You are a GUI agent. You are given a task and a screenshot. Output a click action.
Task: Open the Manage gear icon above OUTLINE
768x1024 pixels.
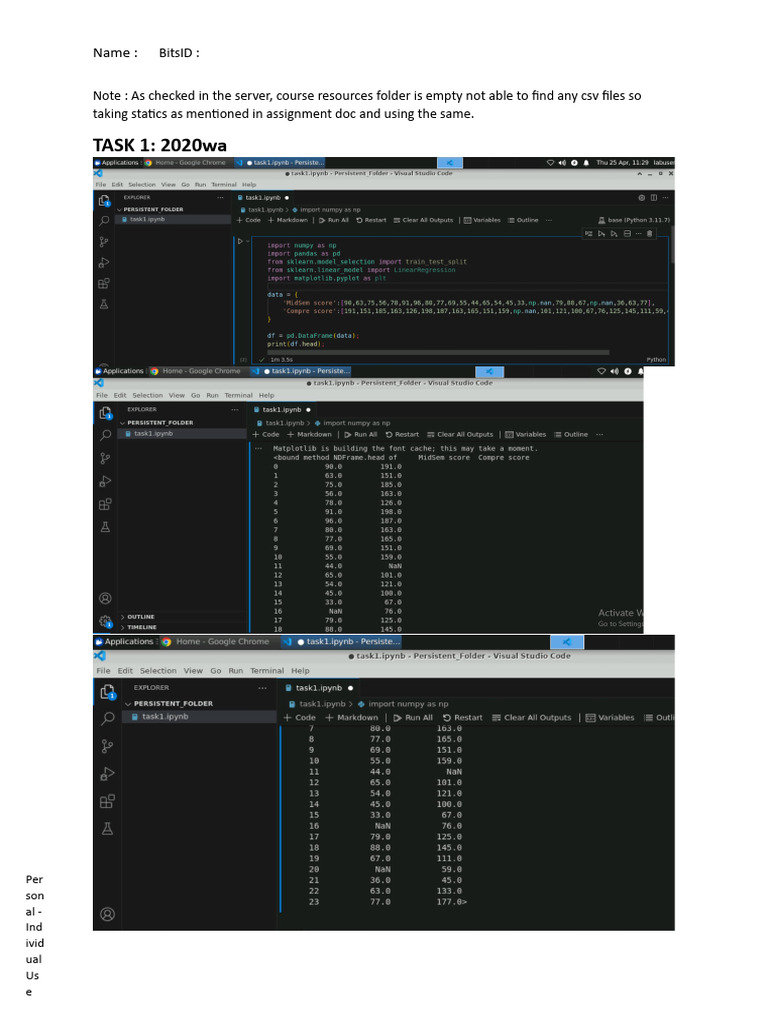[x=106, y=620]
